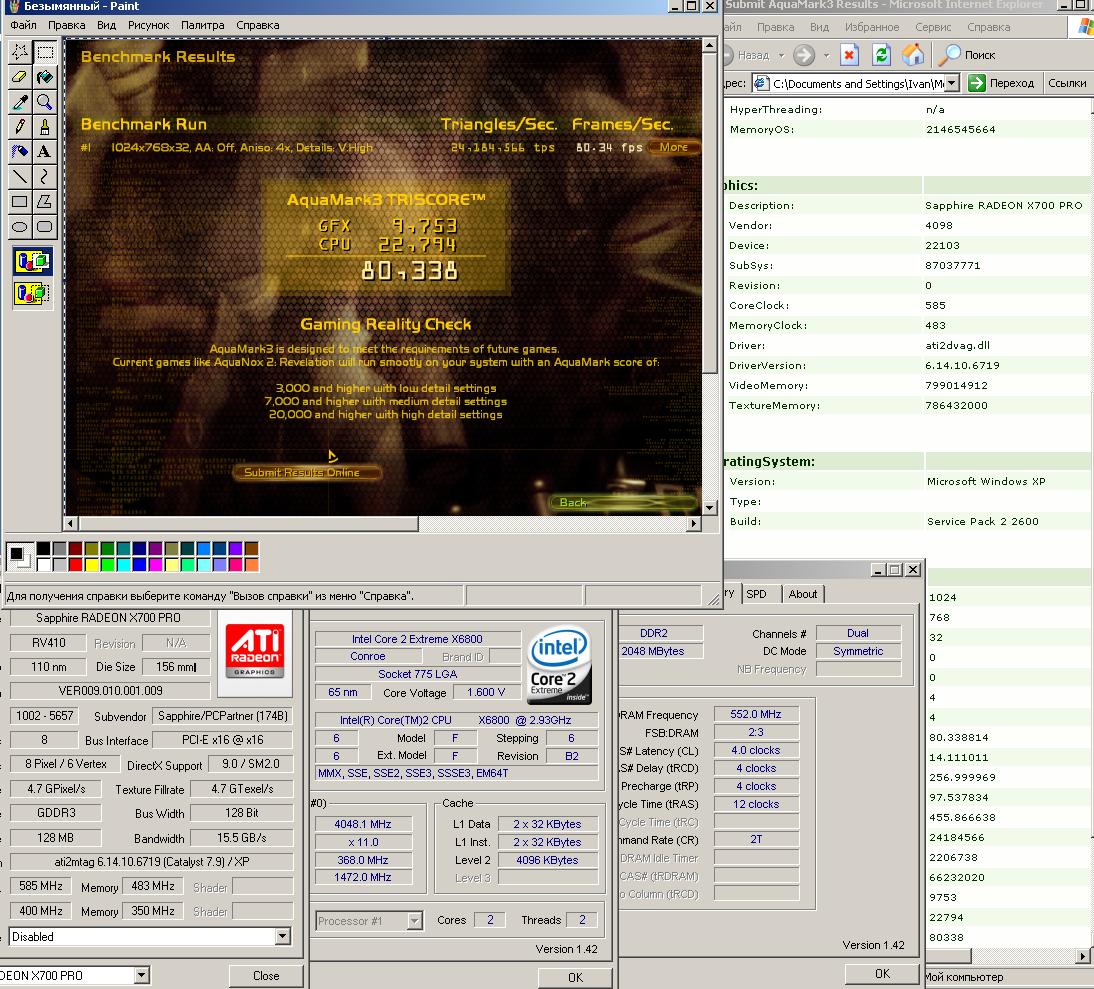Viewport: 1094px width, 989px height.
Task: Select the Polygon shape tool
Action: [45, 202]
